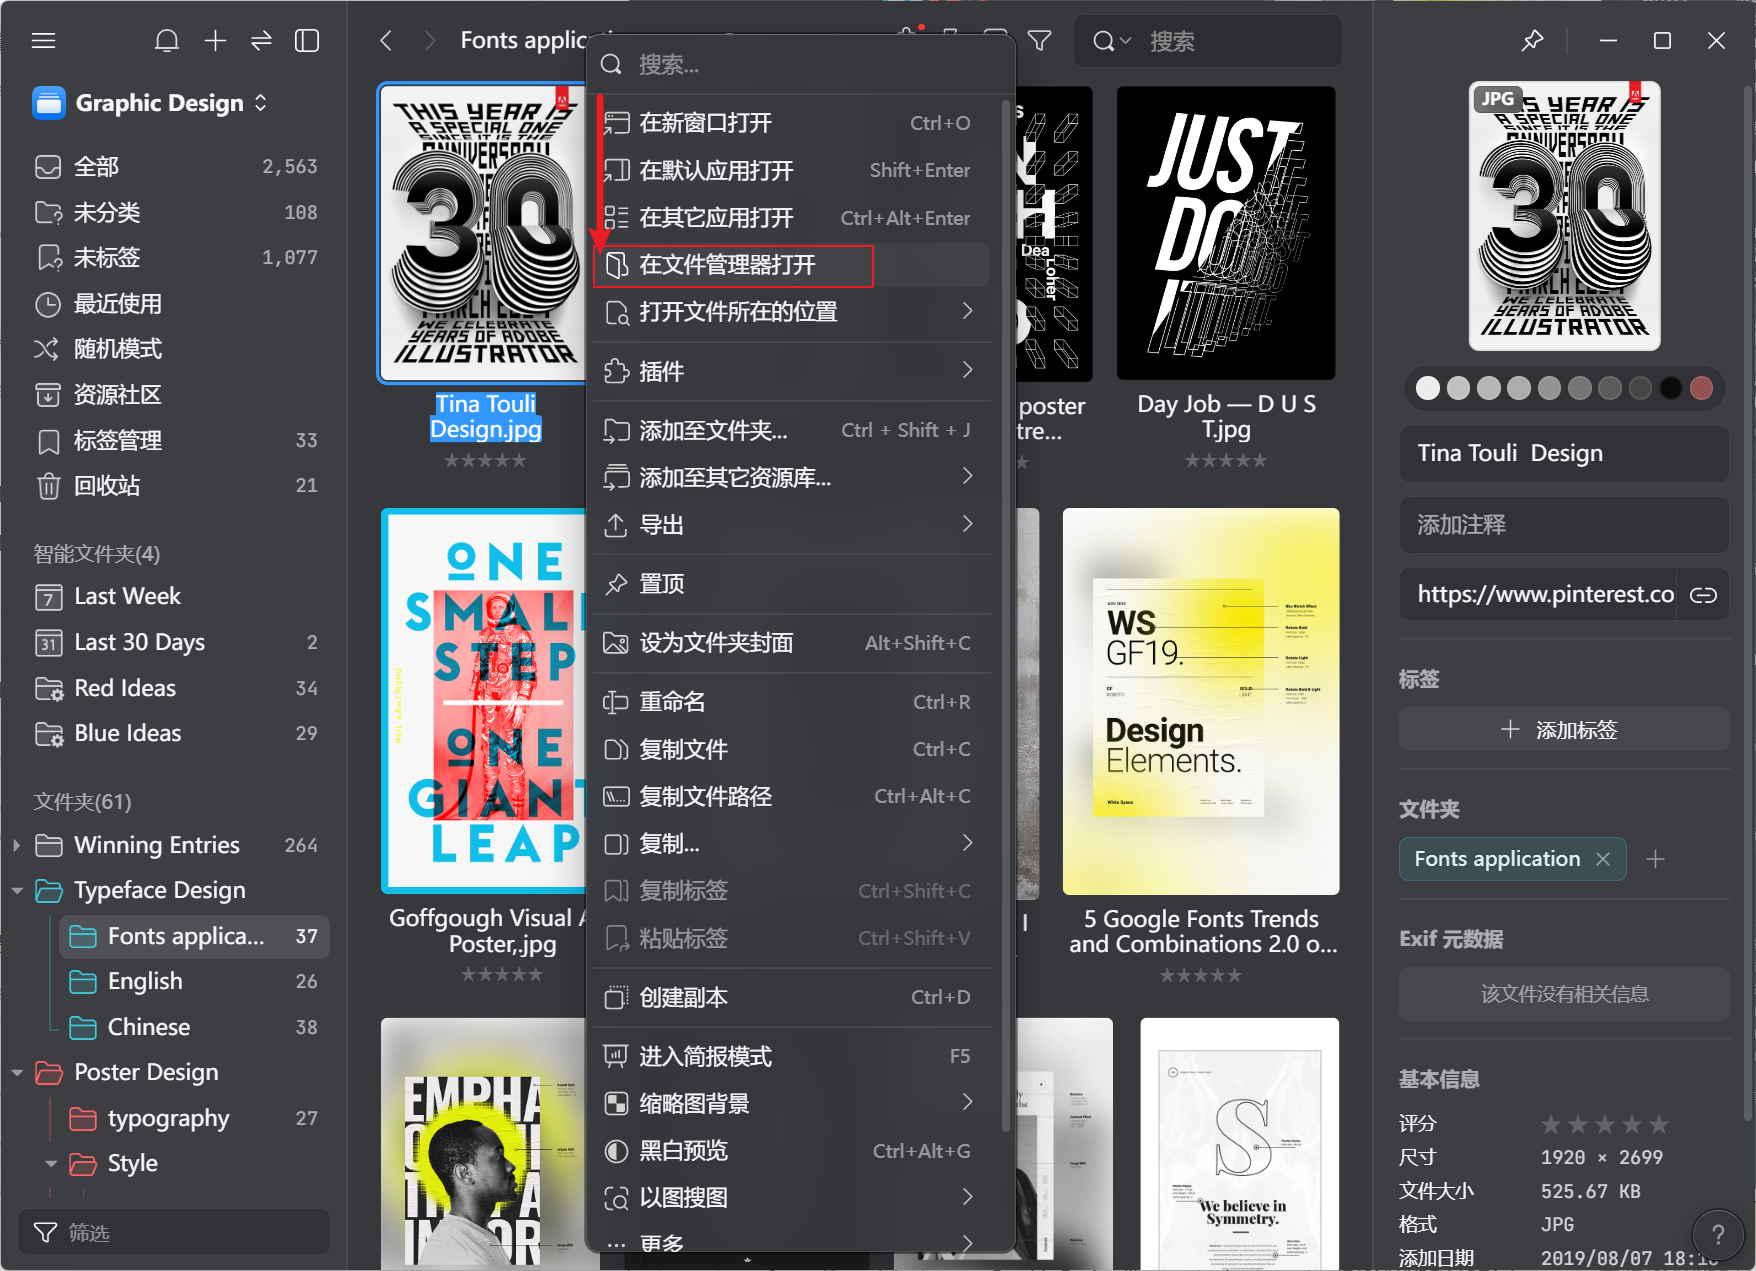Toggle the sidebar layout icon
Screen dimensions: 1756x1271
(x=307, y=41)
